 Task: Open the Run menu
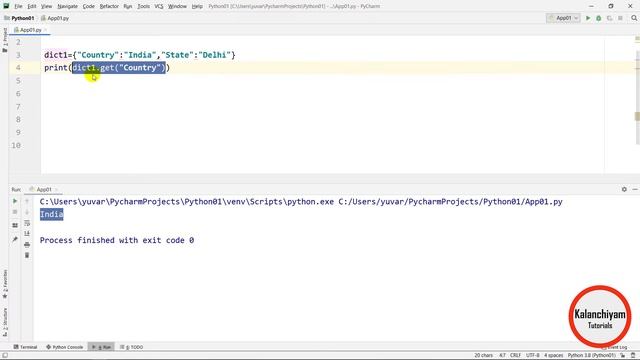(x=128, y=6)
